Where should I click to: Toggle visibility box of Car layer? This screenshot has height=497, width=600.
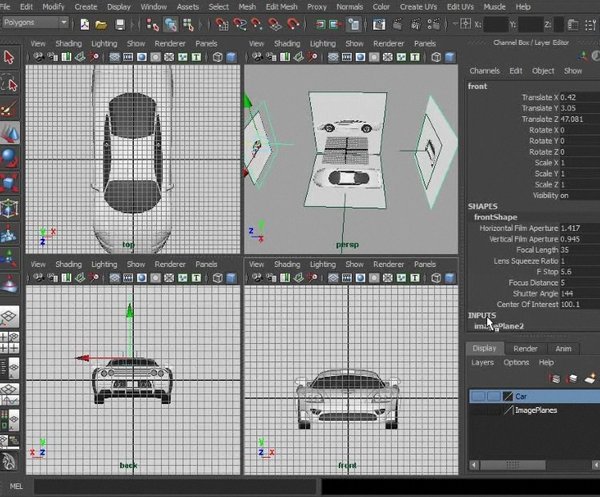pyautogui.click(x=478, y=396)
